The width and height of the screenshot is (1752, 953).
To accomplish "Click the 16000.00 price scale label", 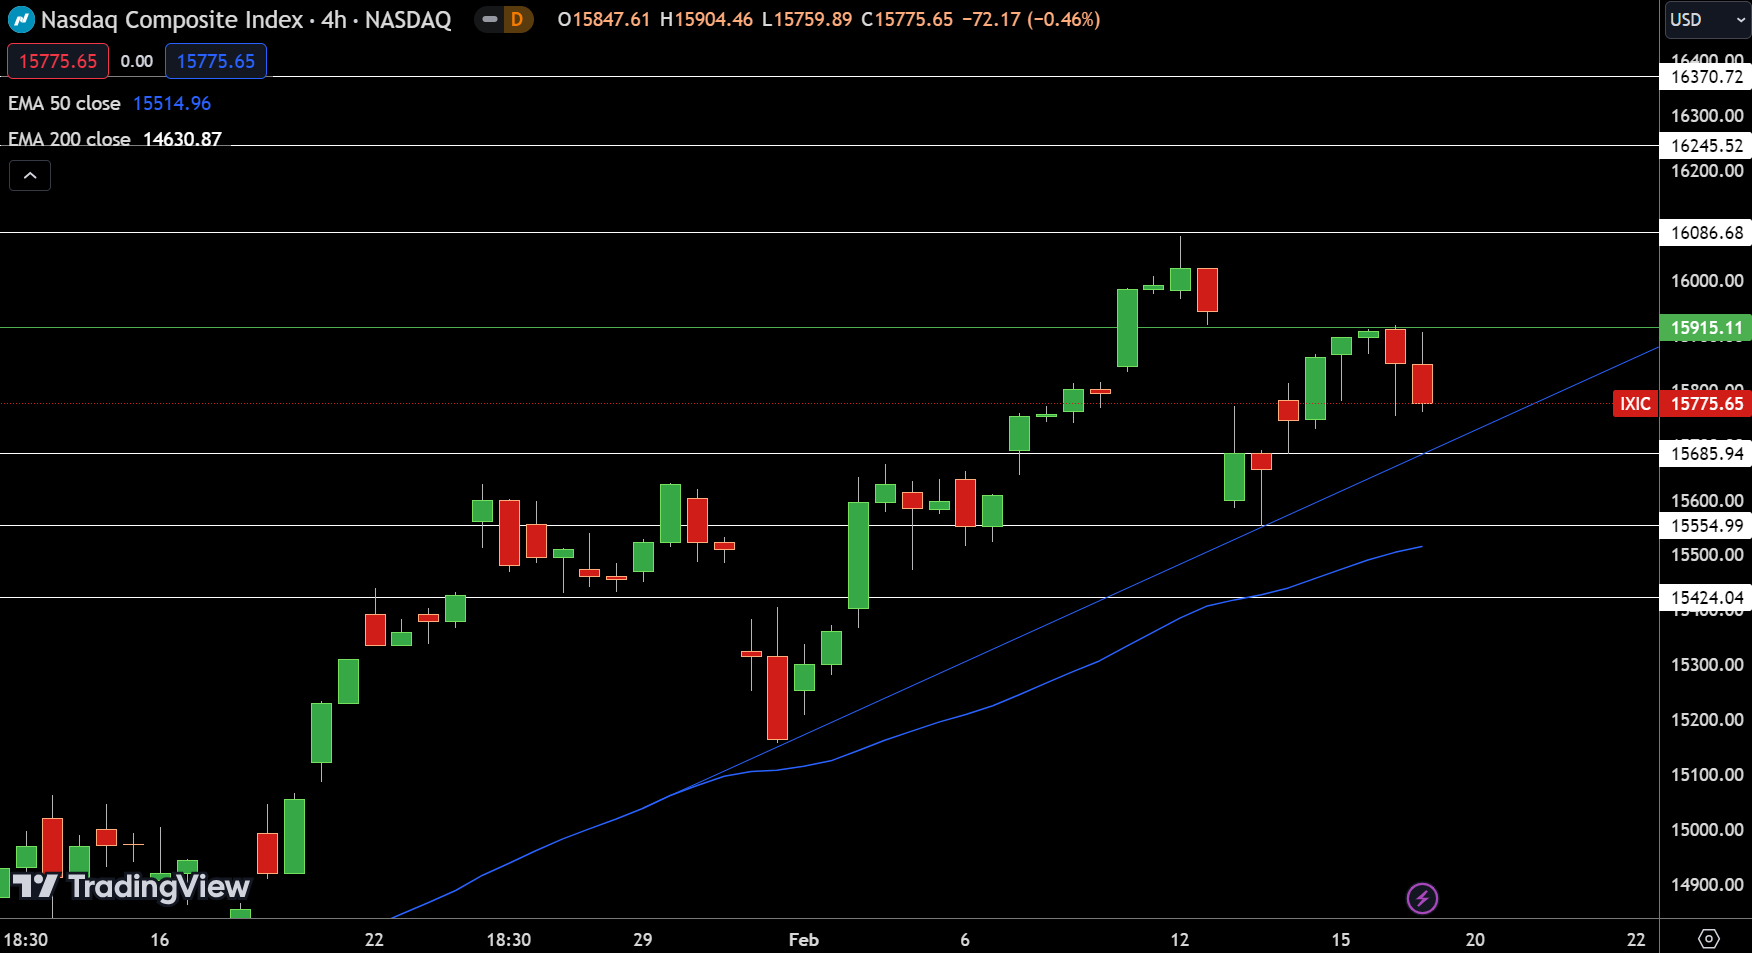I will click(1707, 281).
